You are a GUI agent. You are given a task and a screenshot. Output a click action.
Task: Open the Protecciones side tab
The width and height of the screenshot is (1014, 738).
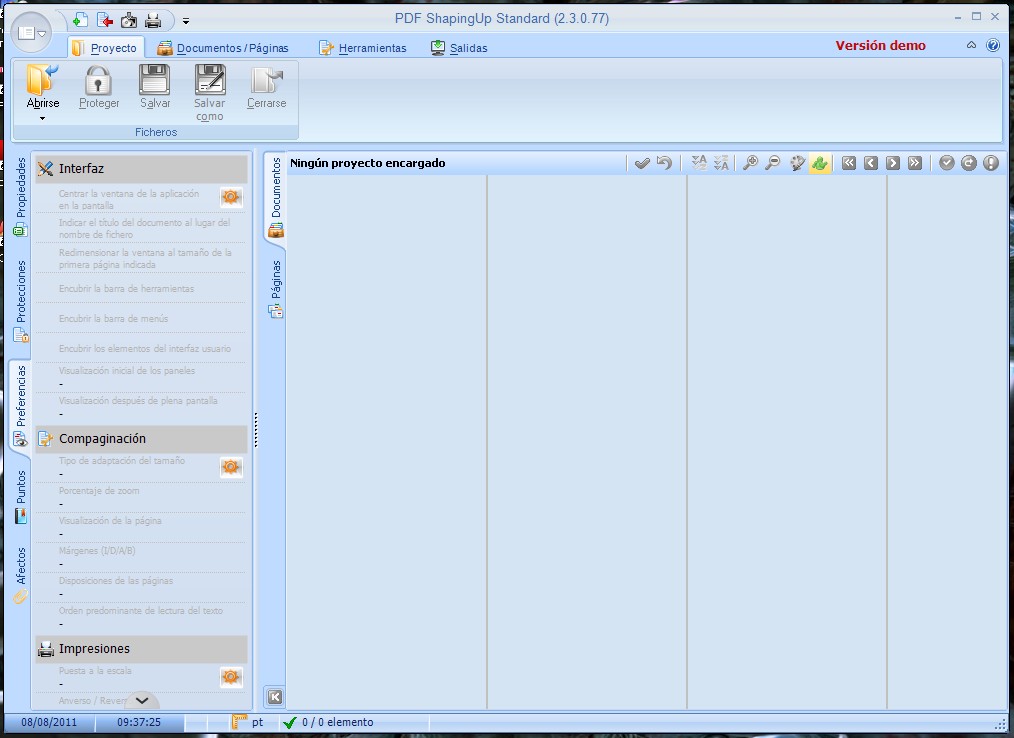pyautogui.click(x=21, y=301)
